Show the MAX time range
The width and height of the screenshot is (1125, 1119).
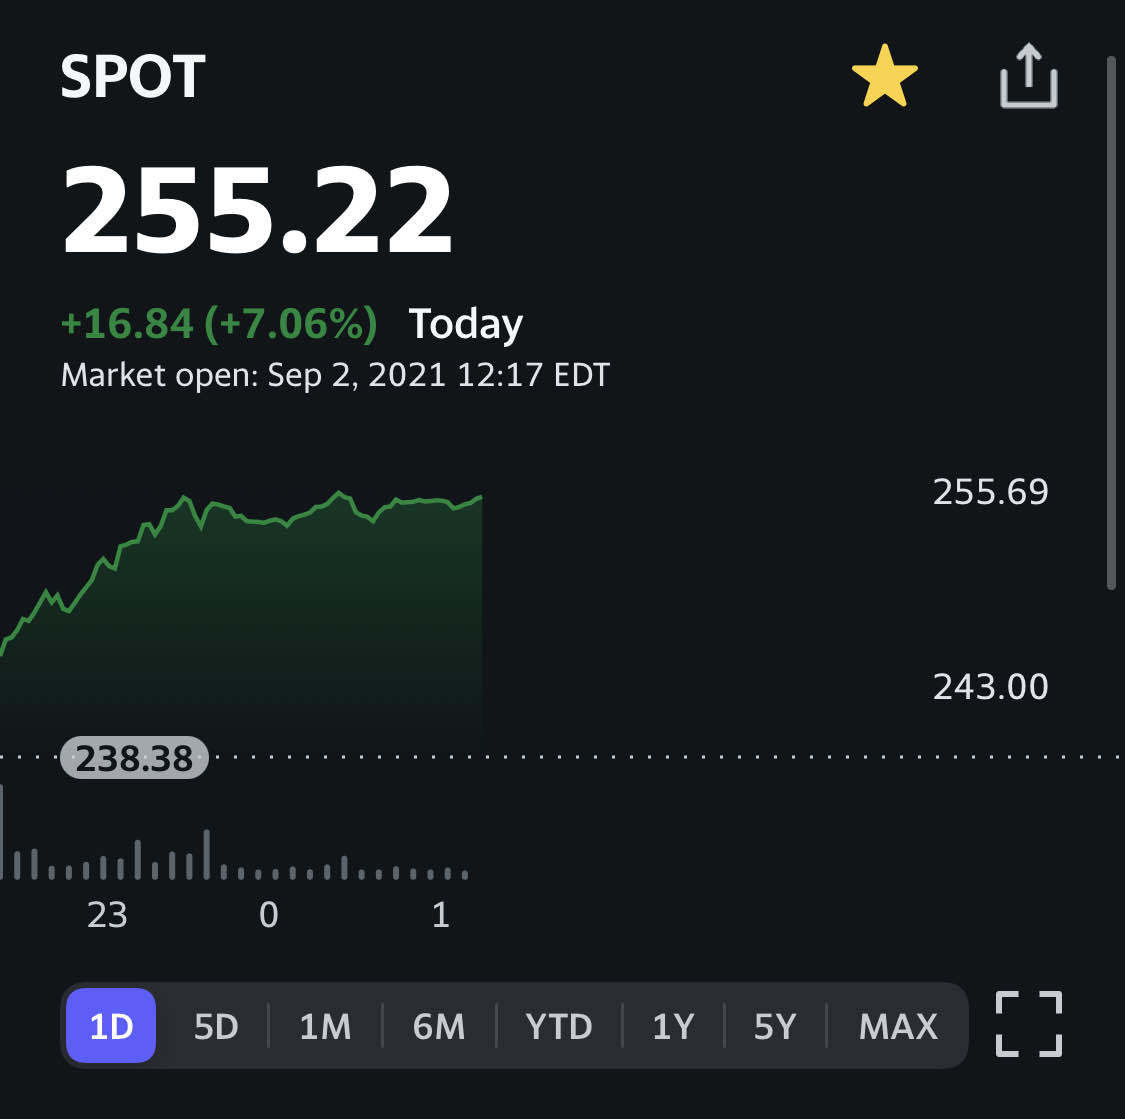coord(898,1026)
